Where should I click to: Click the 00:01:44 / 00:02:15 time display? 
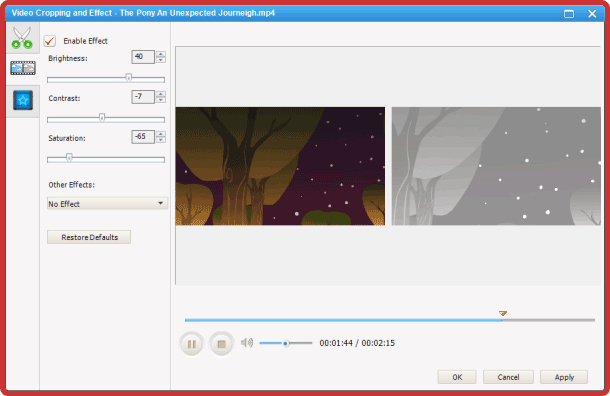point(357,343)
